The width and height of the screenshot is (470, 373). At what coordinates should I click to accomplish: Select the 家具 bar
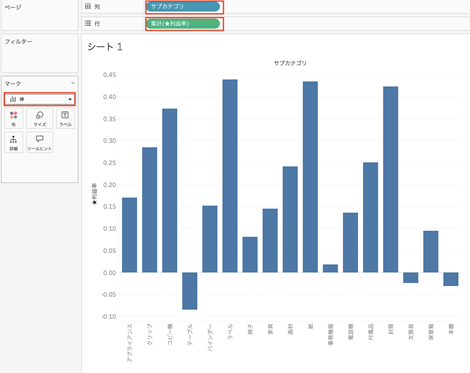(x=270, y=241)
